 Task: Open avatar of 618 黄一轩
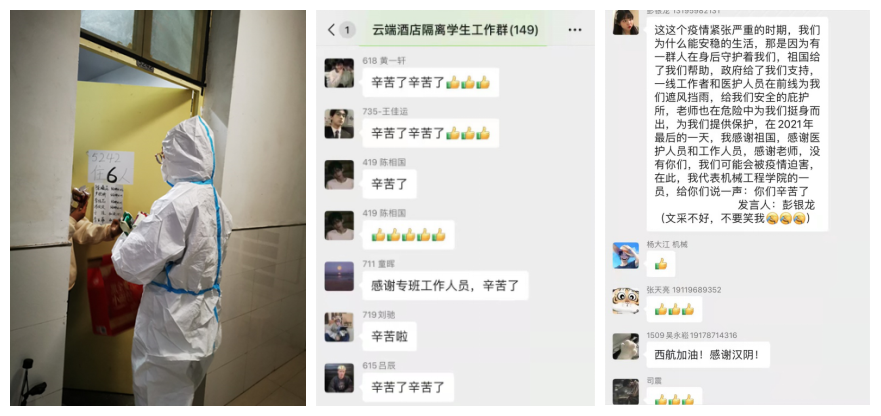click(x=339, y=73)
